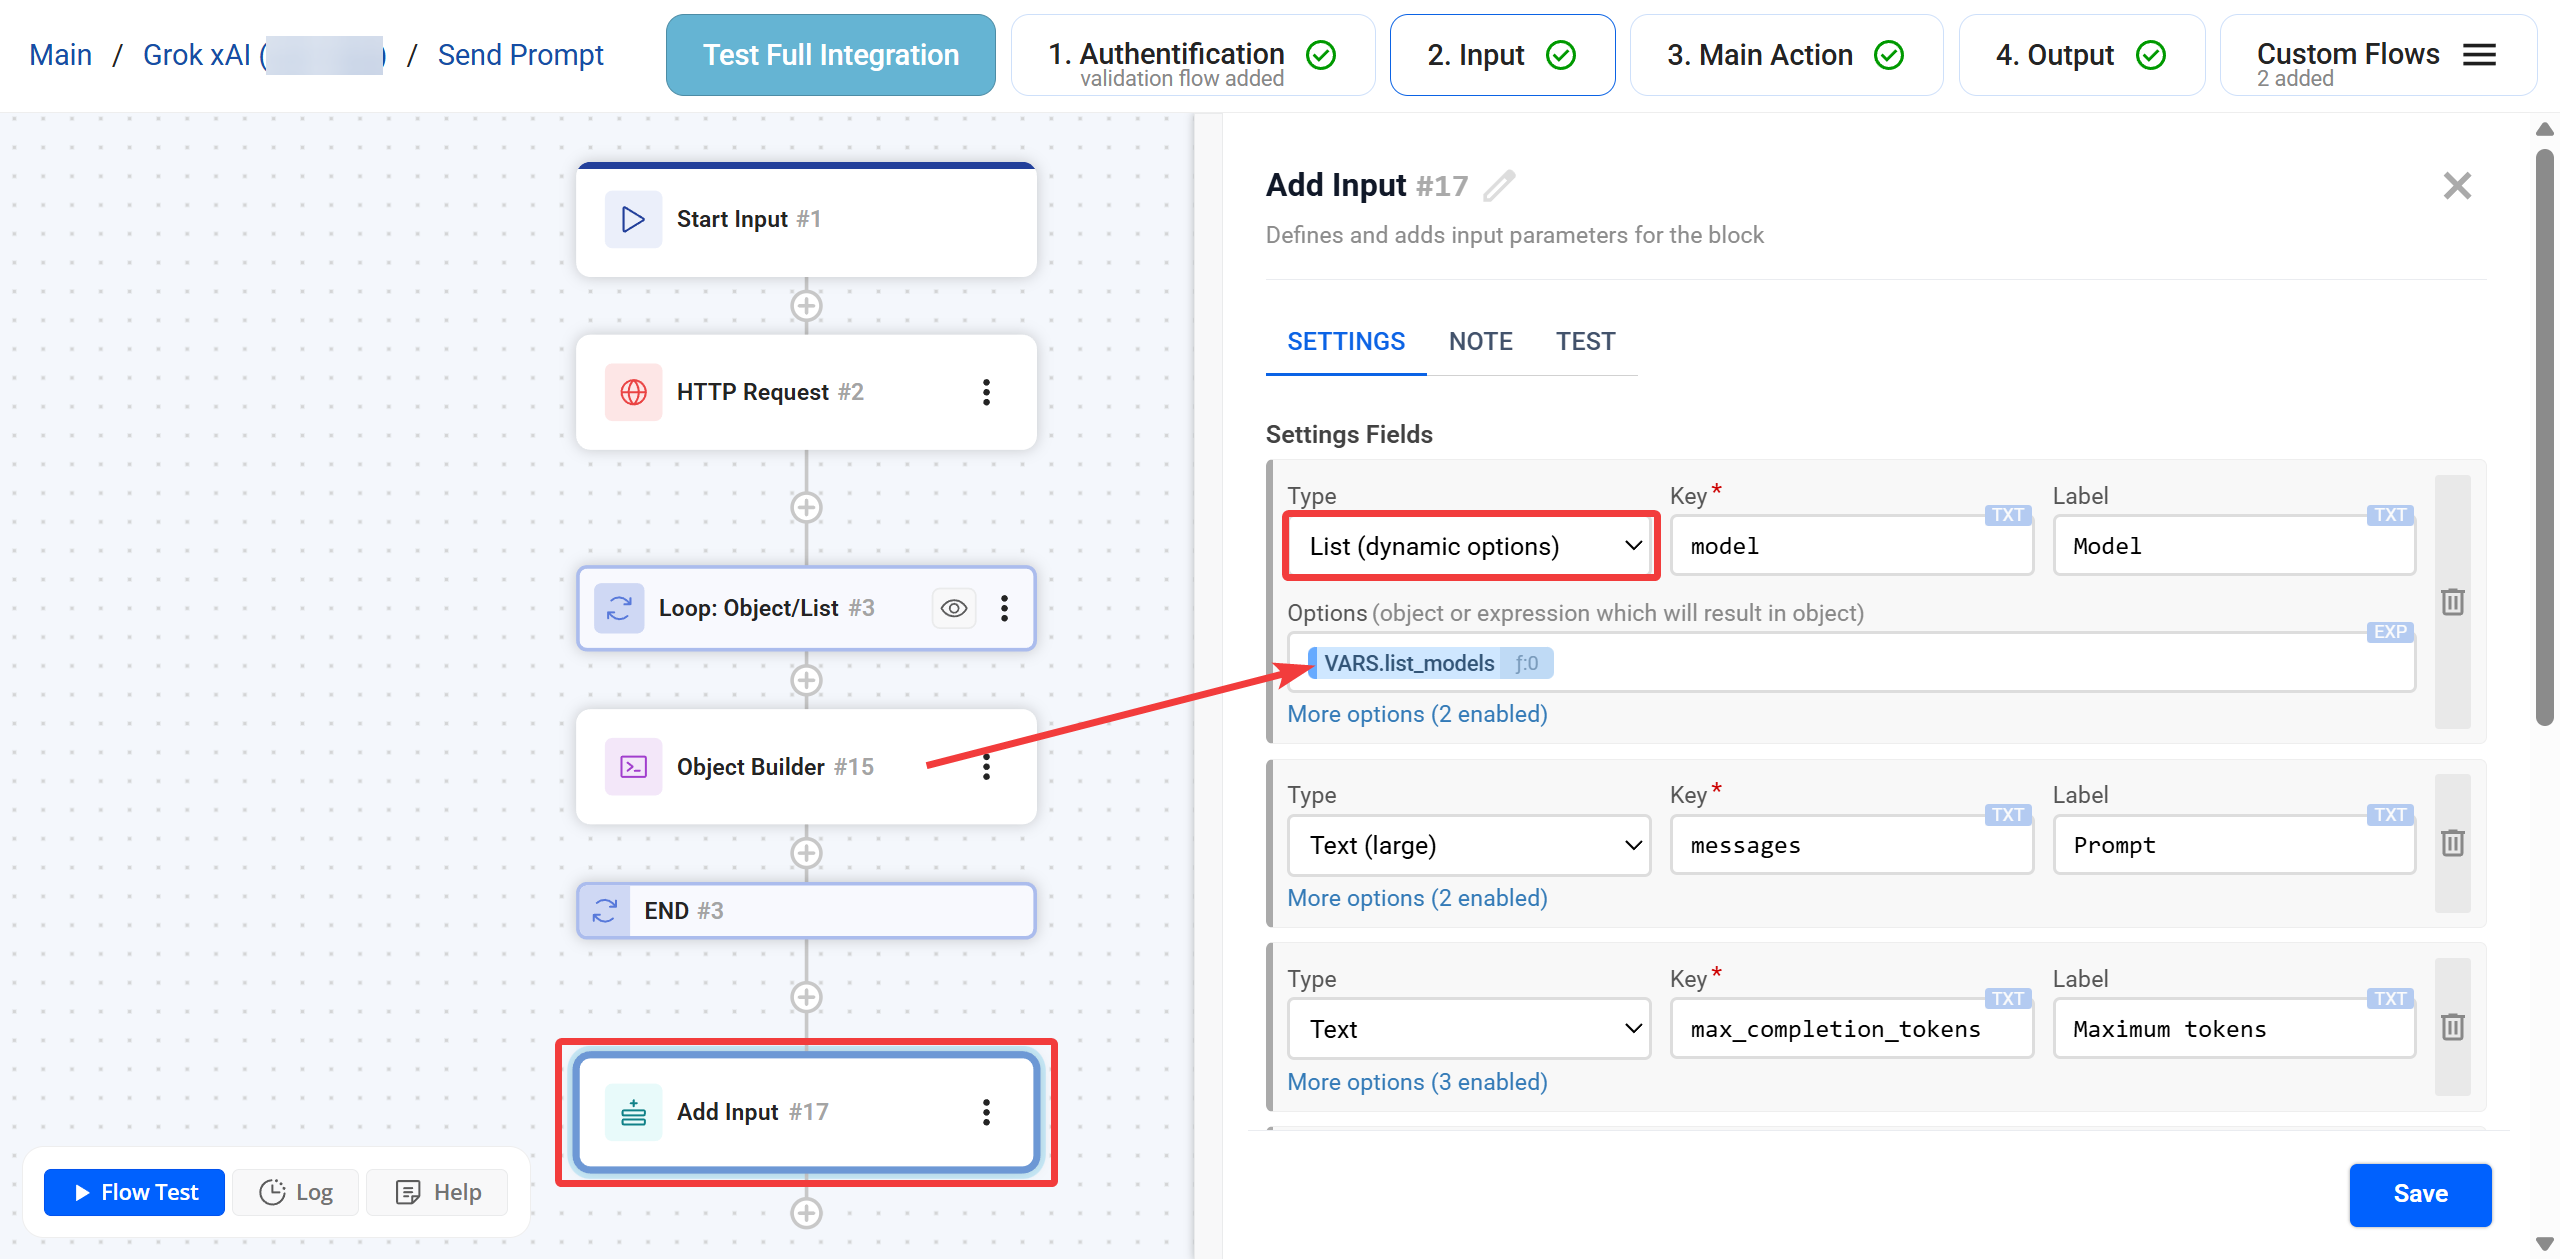Toggle EXP mode on the Options field
2560x1259 pixels.
pyautogui.click(x=2389, y=632)
